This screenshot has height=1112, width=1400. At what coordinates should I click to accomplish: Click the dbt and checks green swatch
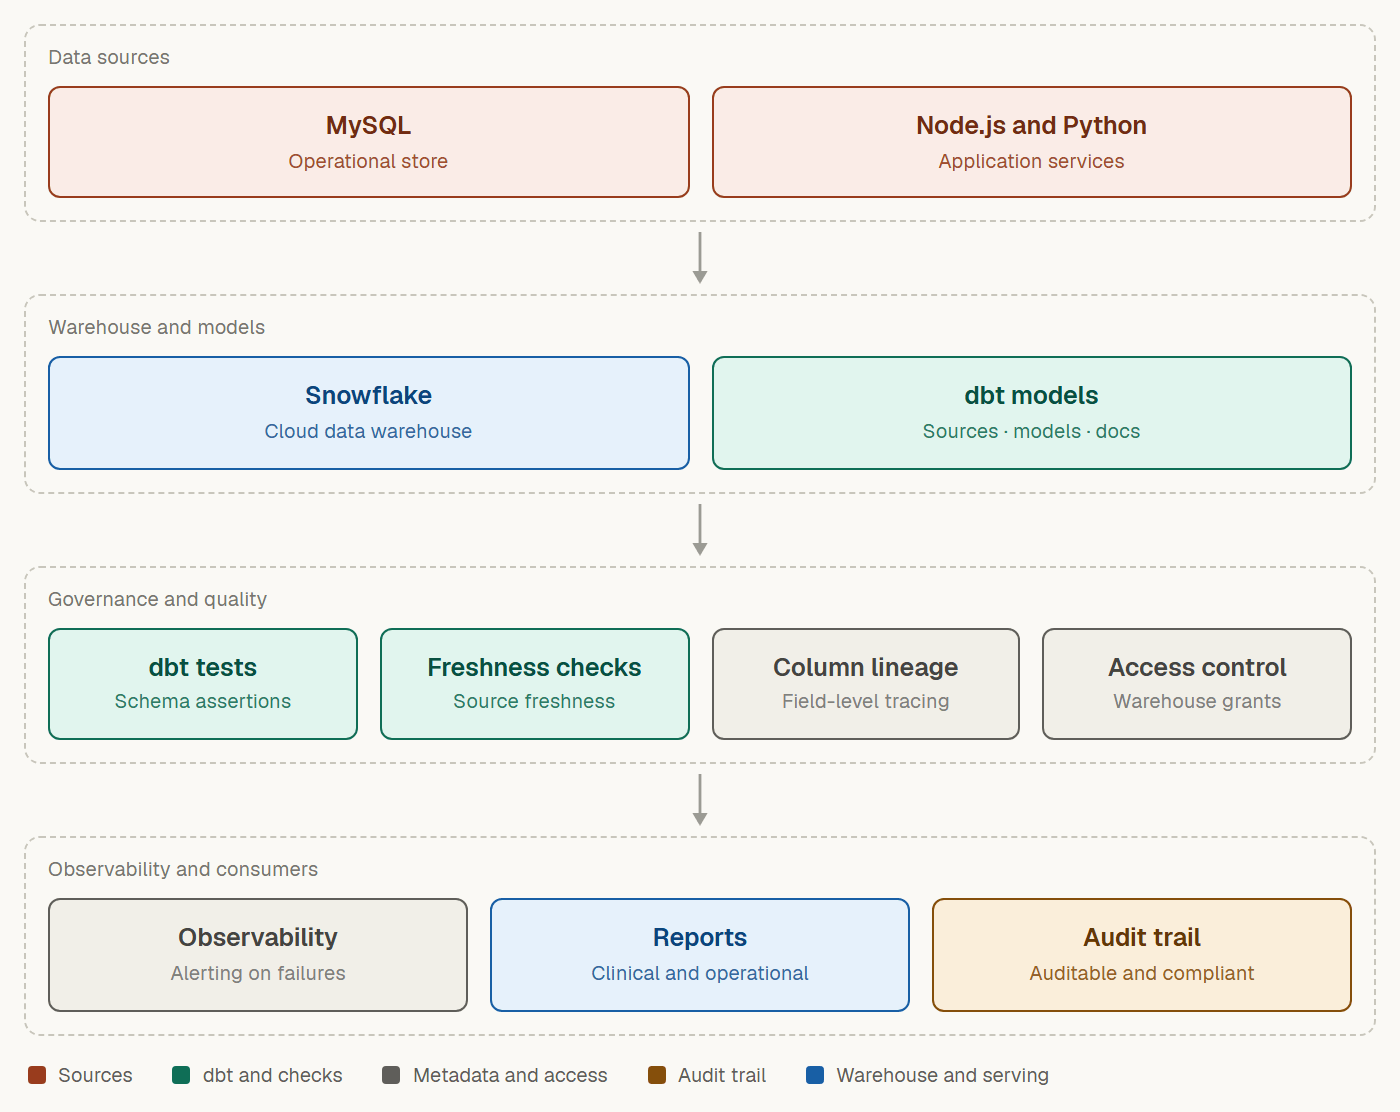click(181, 1075)
